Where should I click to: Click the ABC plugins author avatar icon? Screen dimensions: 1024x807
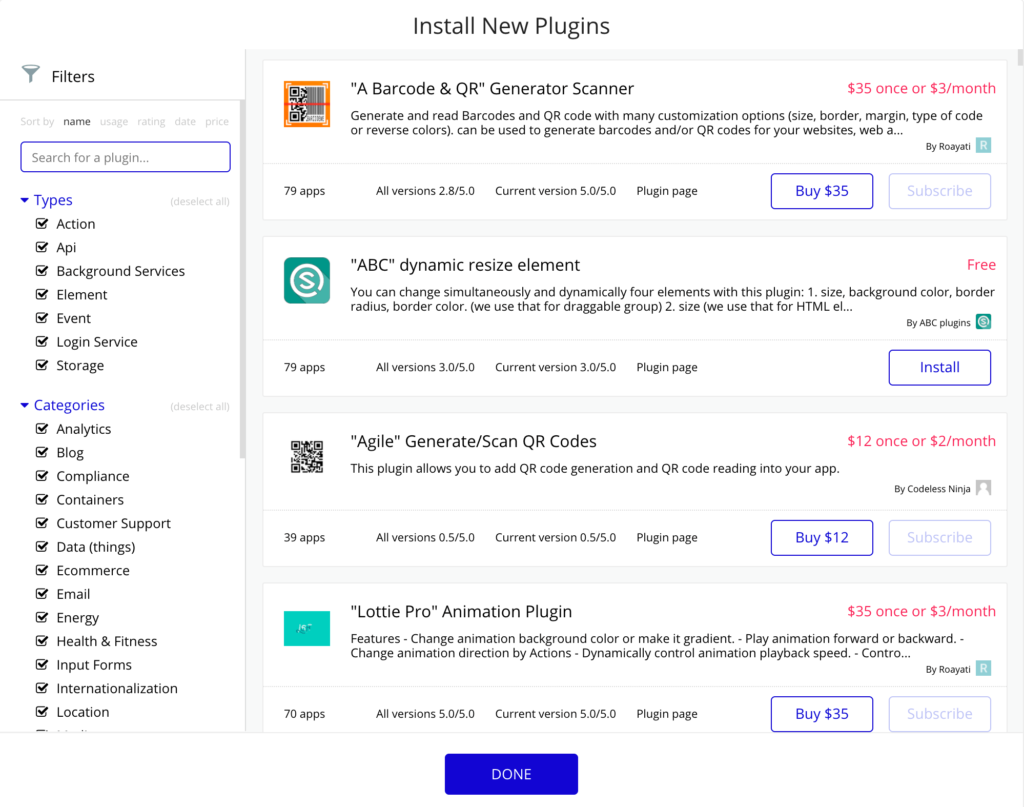tap(983, 322)
